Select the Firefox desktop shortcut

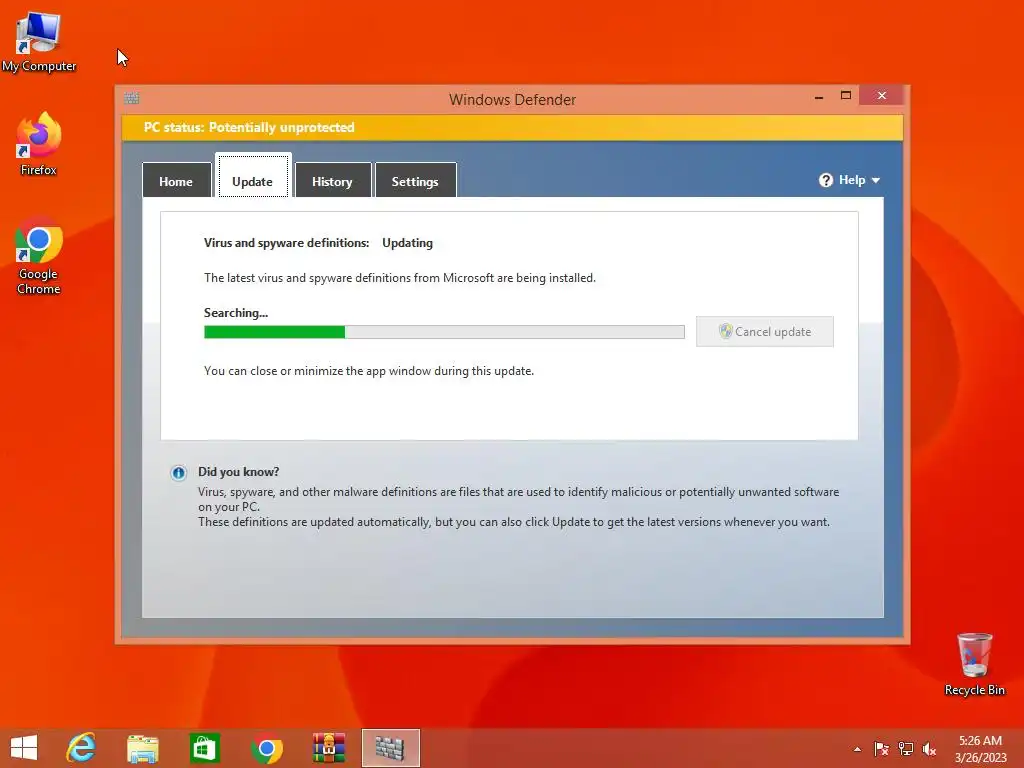pos(39,144)
